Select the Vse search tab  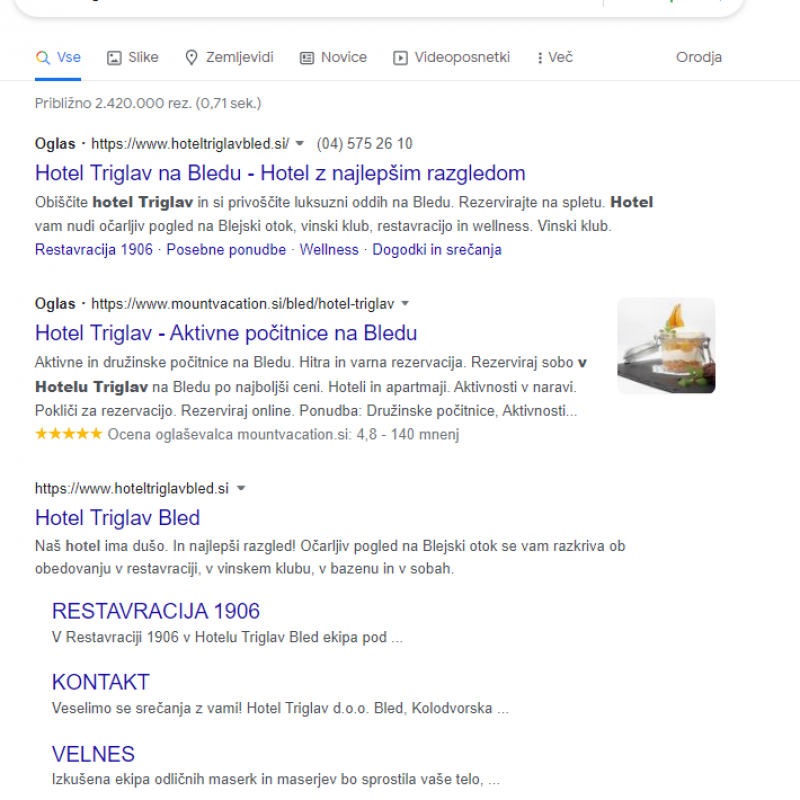58,57
